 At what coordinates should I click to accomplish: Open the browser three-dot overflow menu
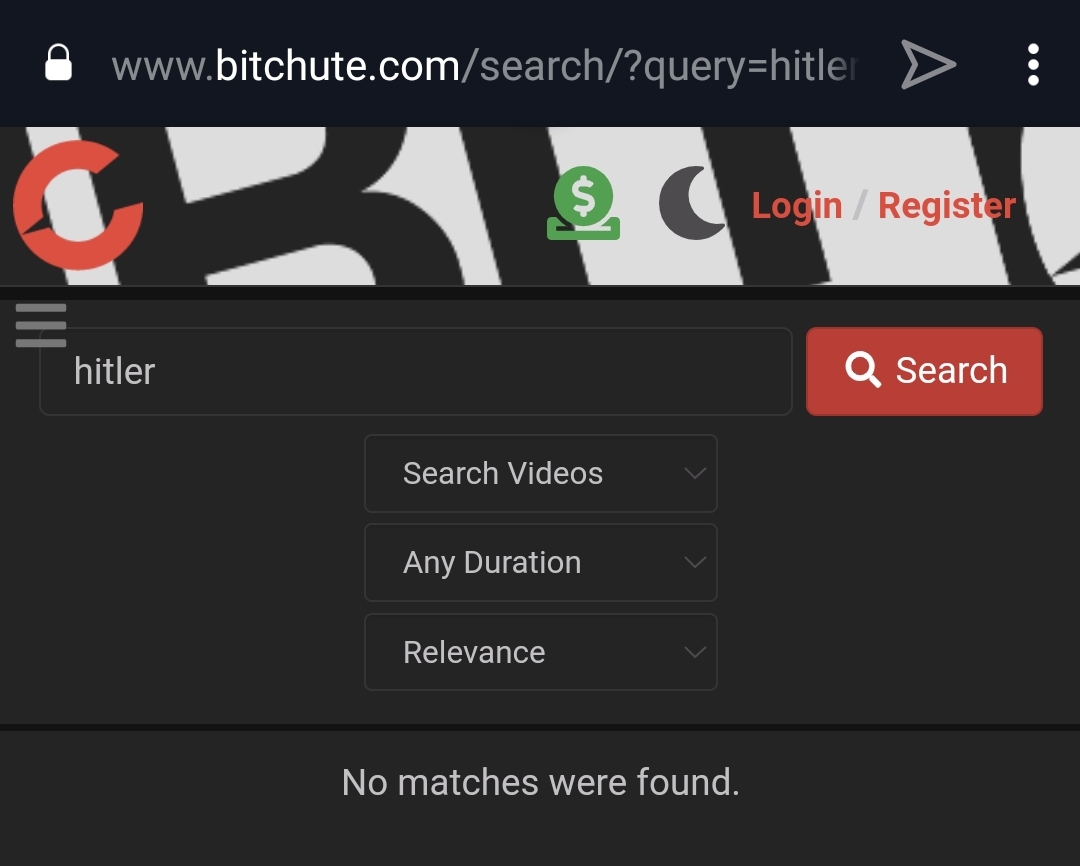click(x=1032, y=65)
